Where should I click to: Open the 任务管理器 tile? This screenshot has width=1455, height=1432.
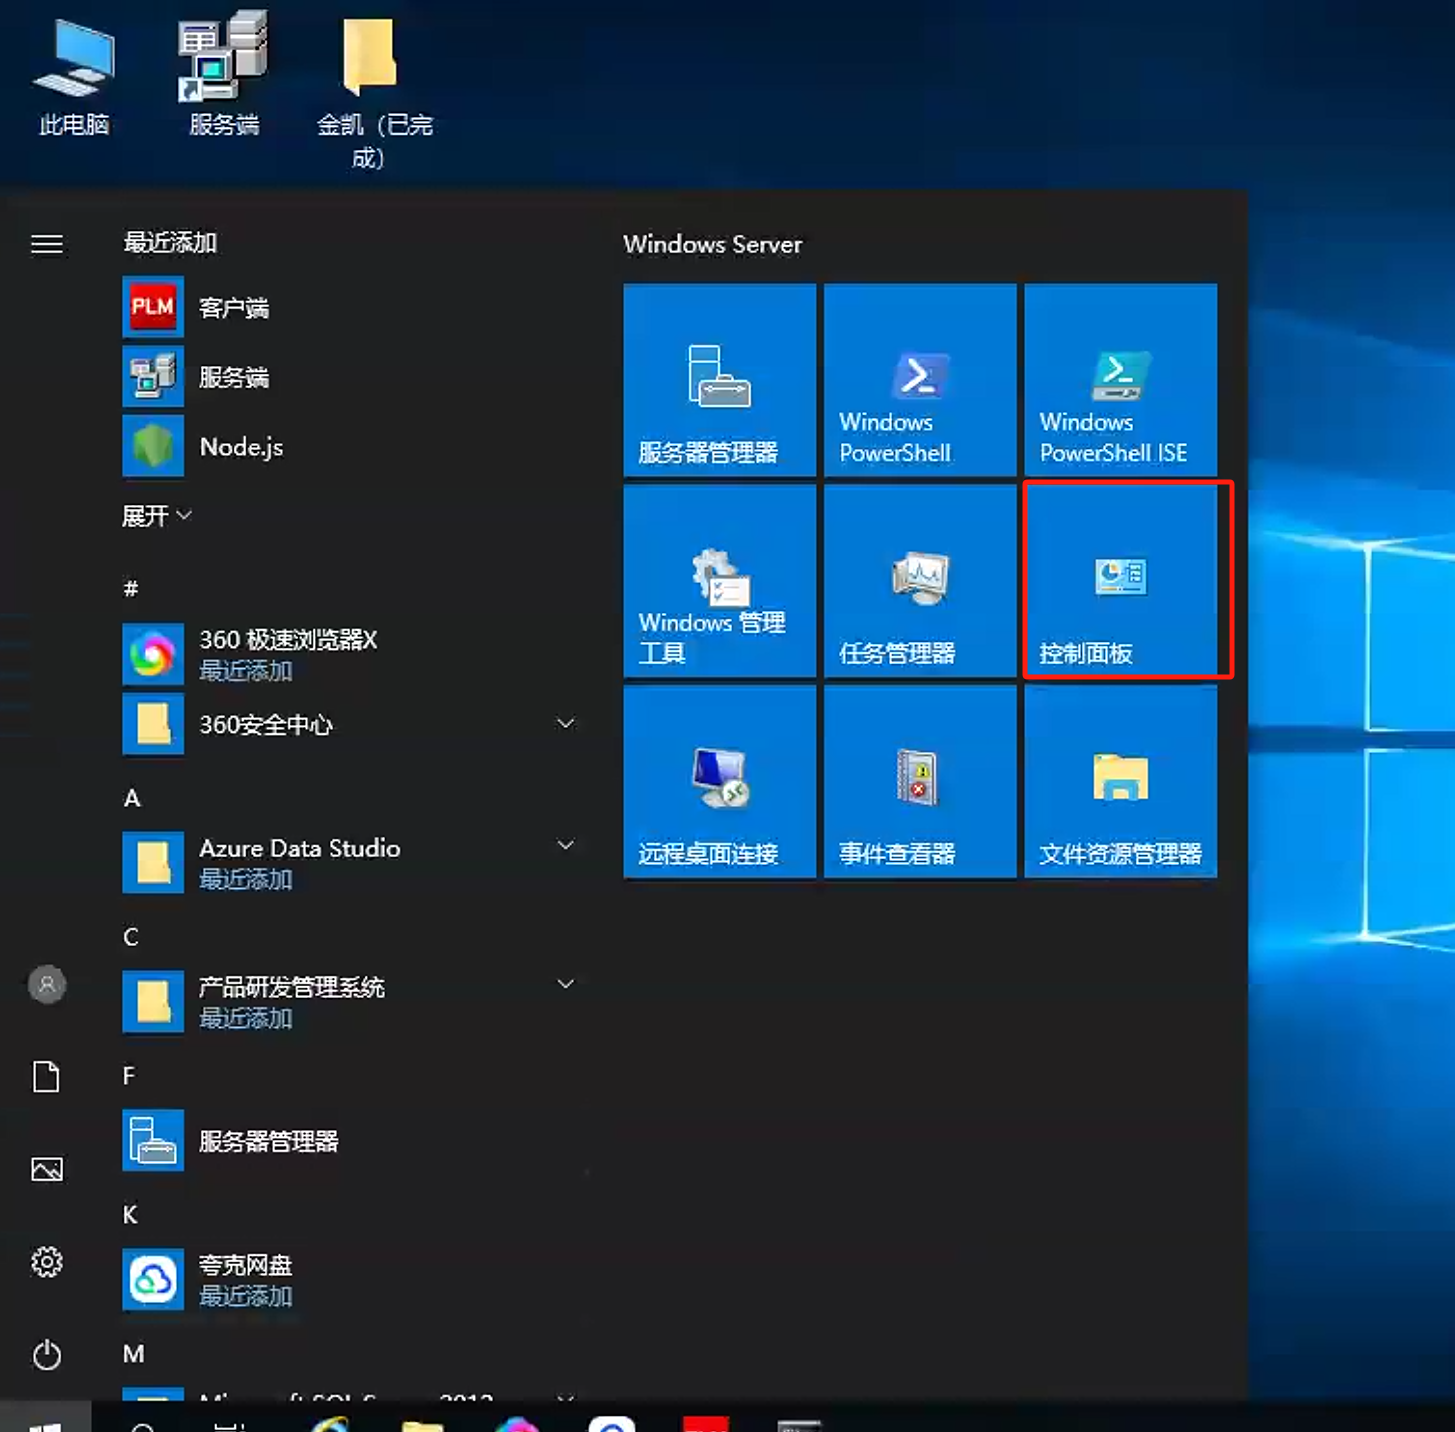point(920,580)
